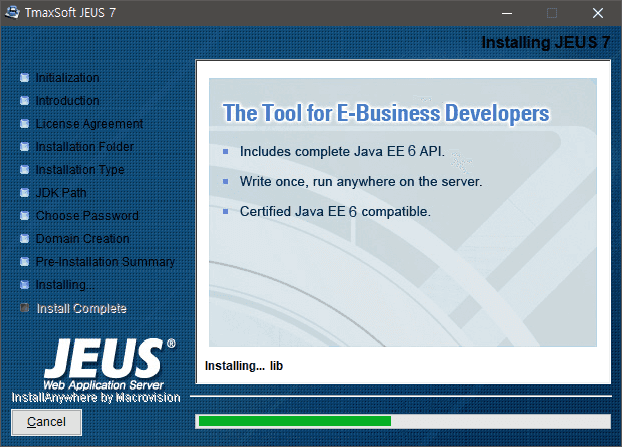
Task: Select the Introduction step label
Action: (67, 101)
